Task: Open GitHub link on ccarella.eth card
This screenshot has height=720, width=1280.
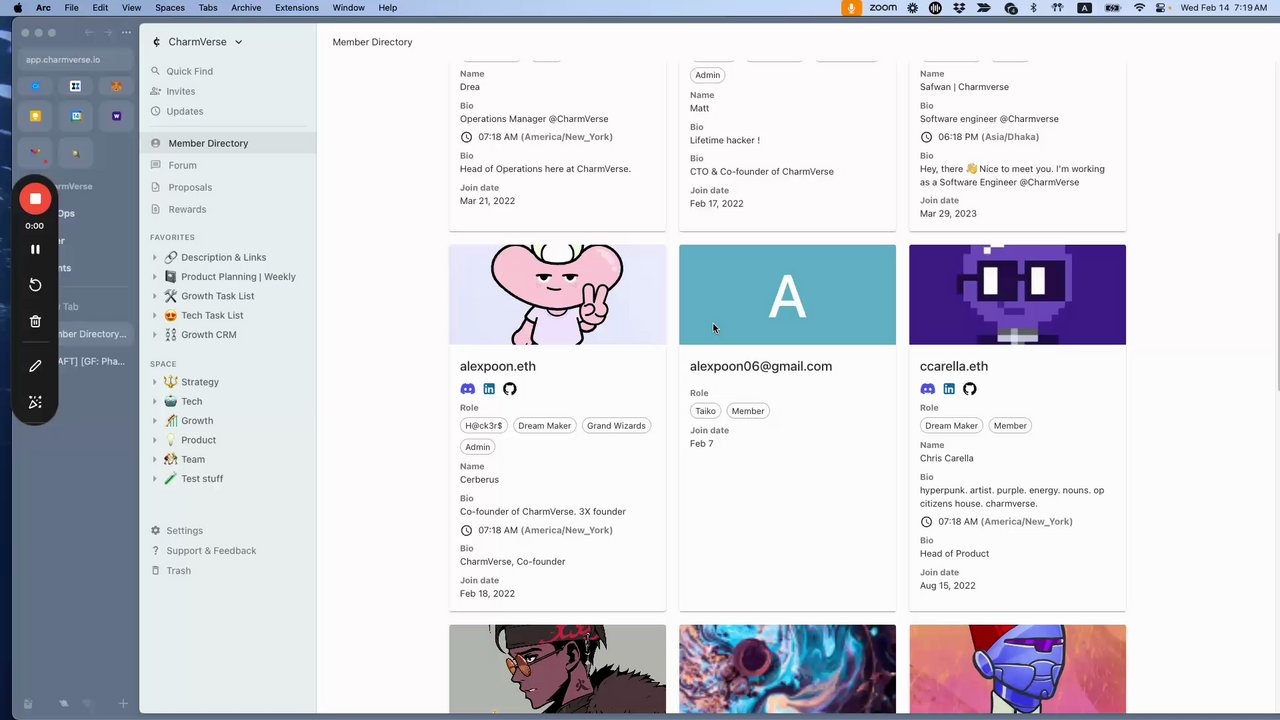Action: pyautogui.click(x=970, y=389)
